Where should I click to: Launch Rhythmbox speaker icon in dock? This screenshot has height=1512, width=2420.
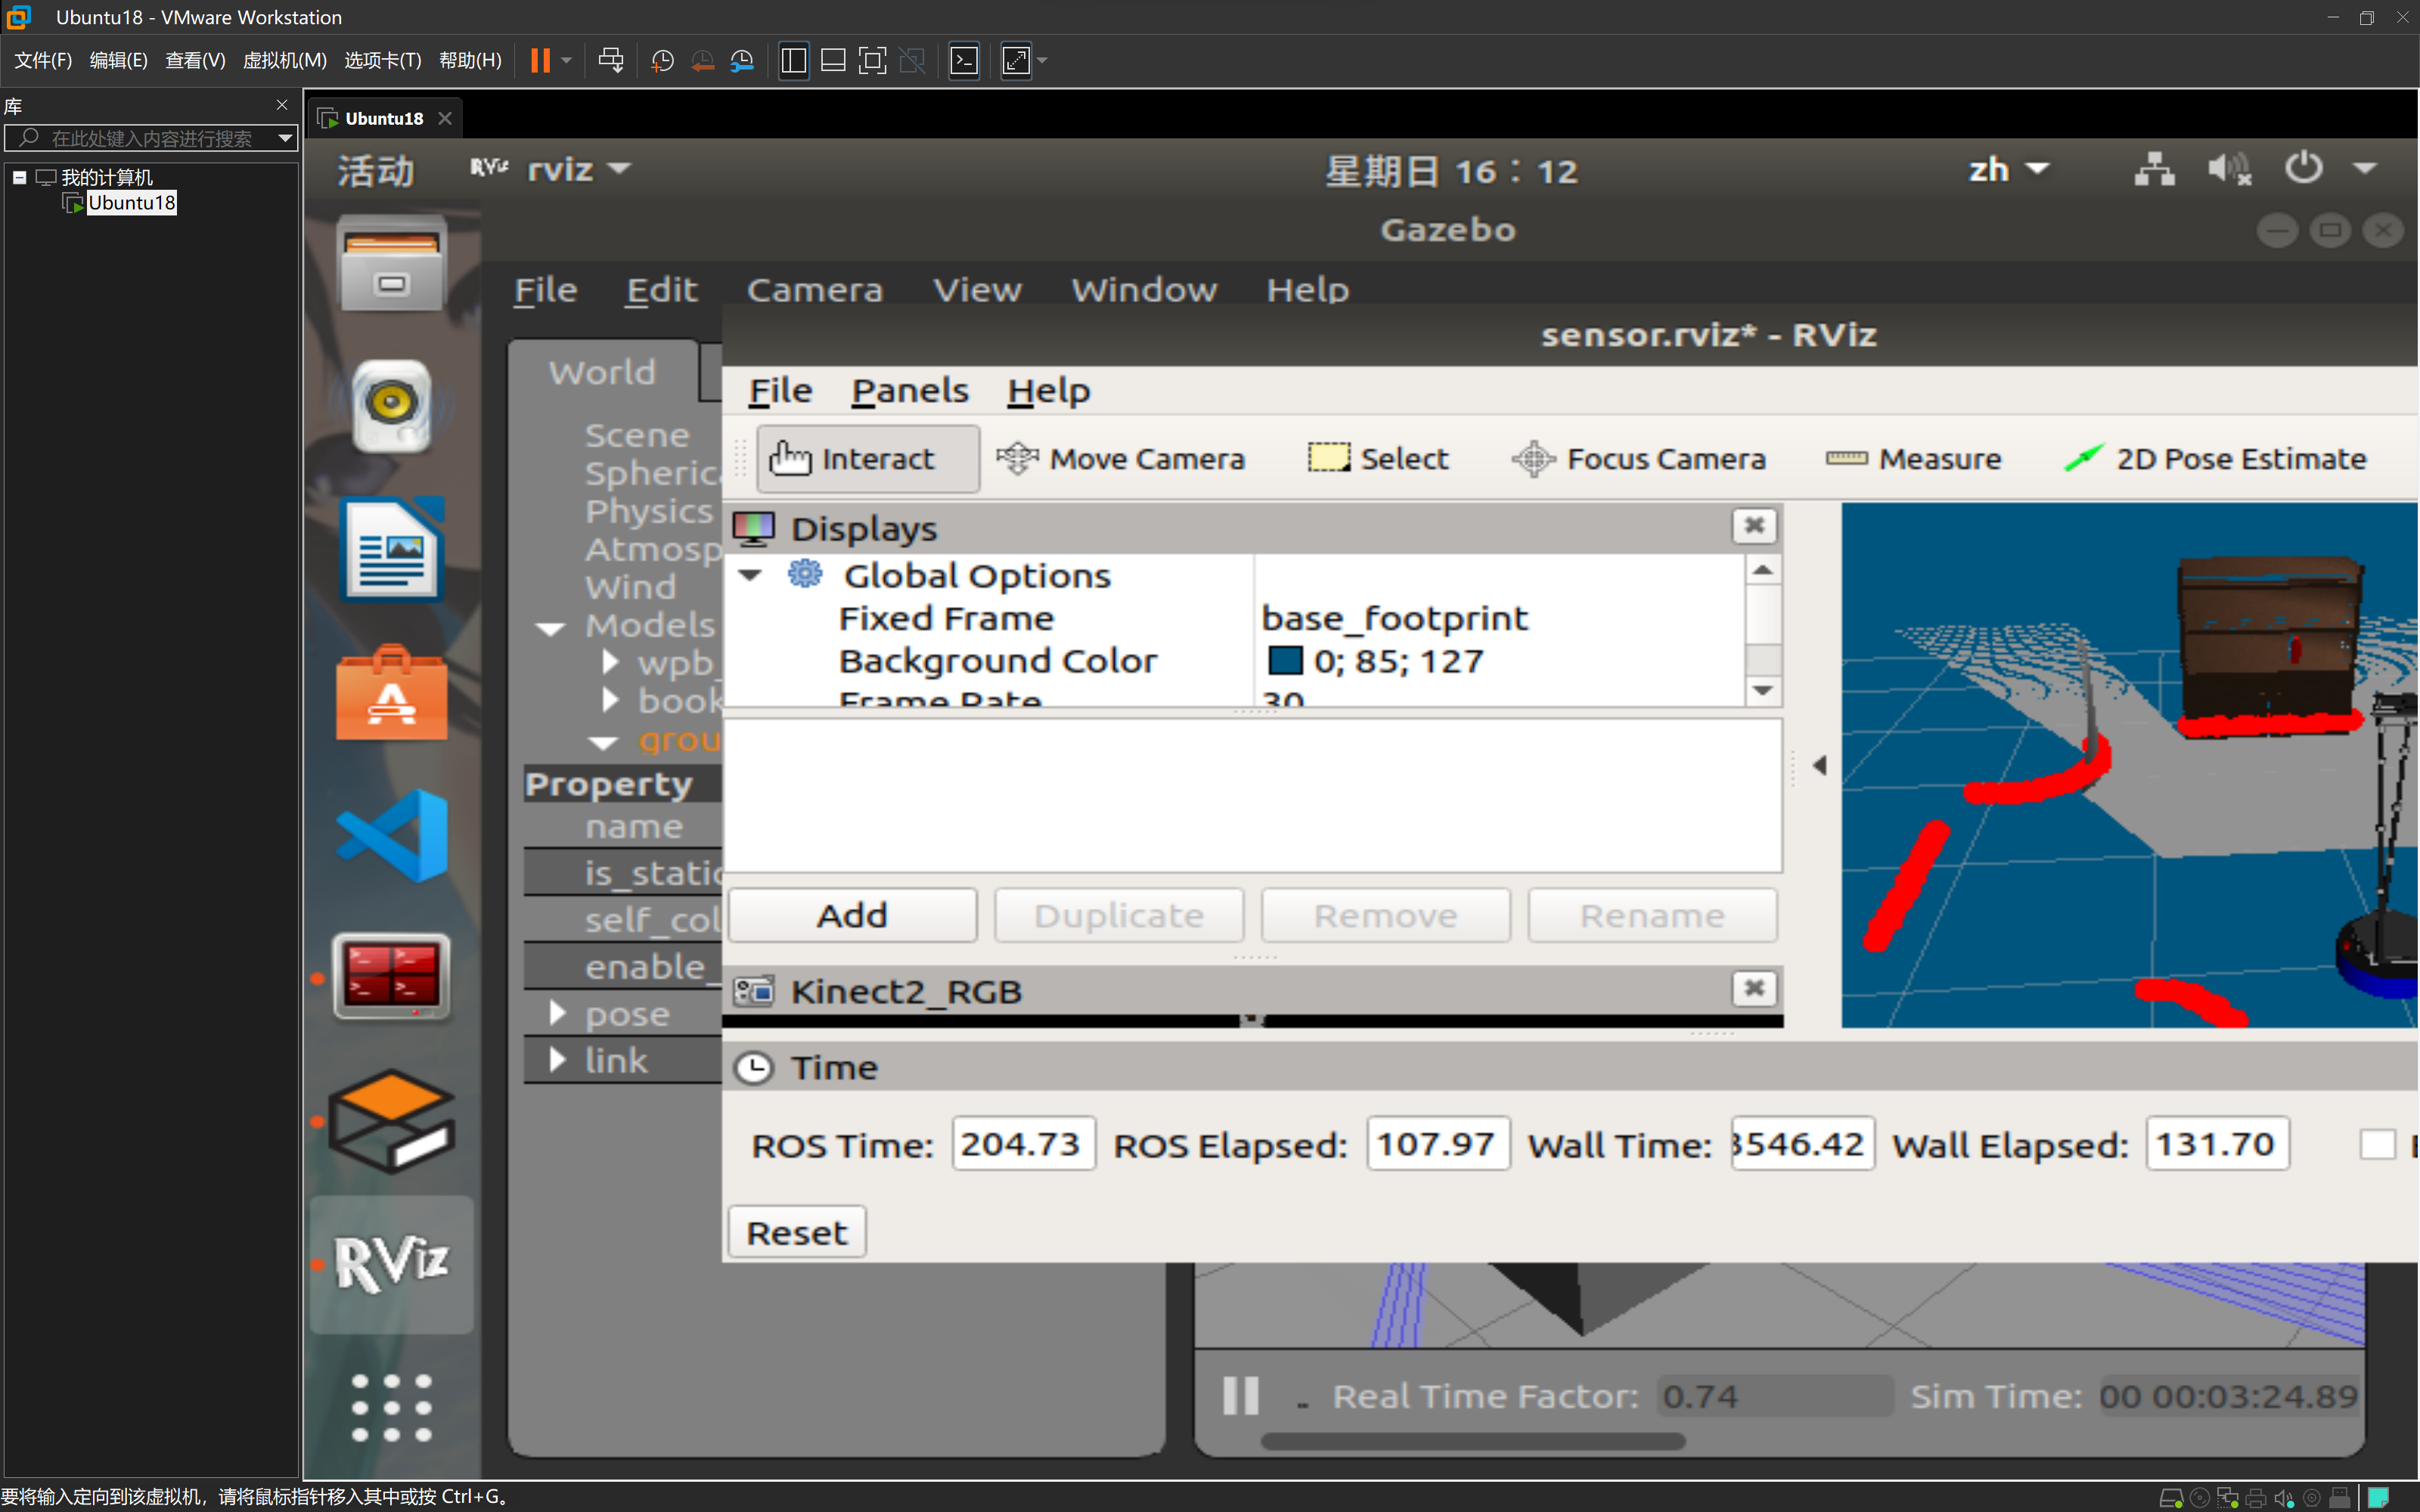391,405
